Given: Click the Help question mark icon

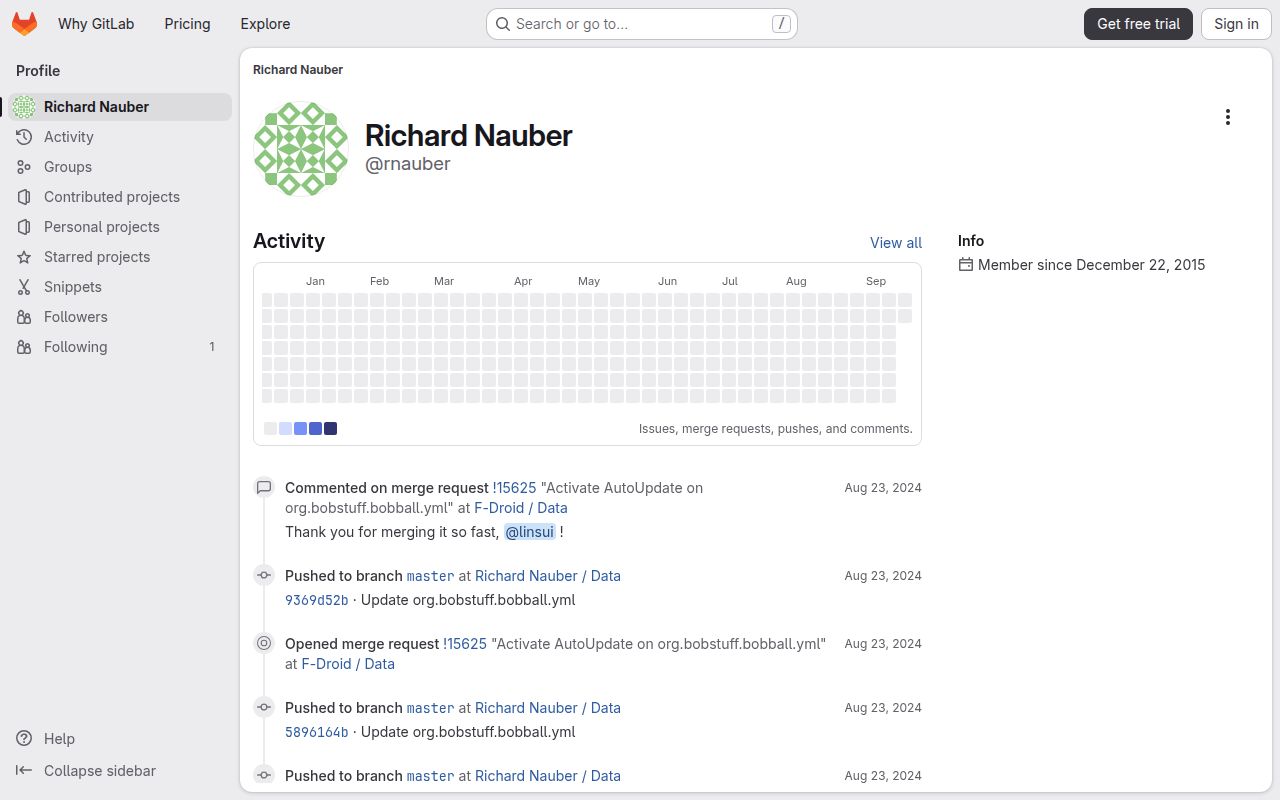Looking at the screenshot, I should click(24, 739).
